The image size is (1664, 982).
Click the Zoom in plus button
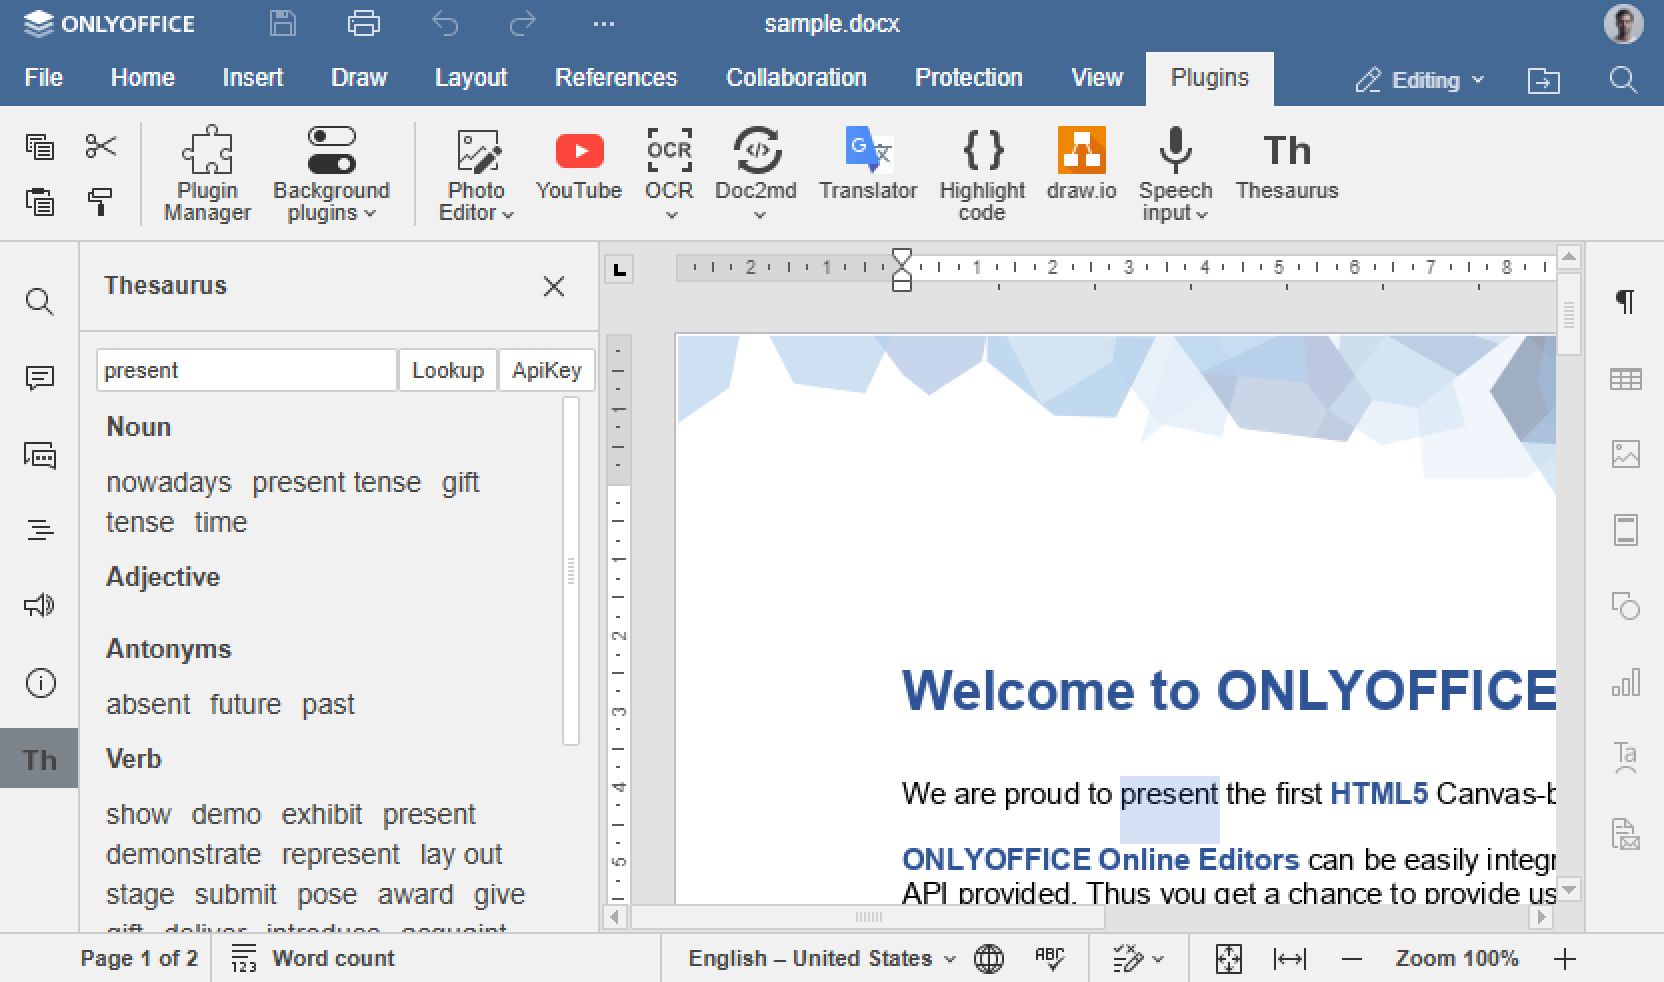pyautogui.click(x=1565, y=958)
